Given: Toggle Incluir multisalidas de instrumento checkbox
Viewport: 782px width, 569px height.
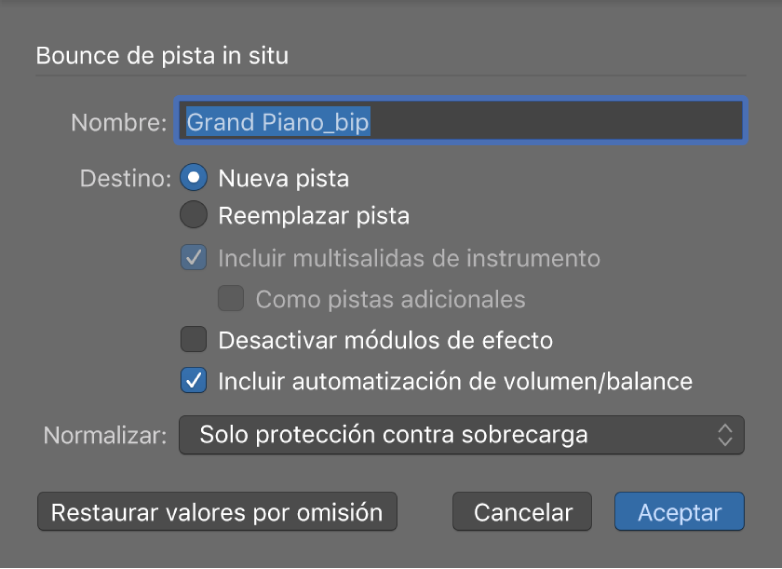Looking at the screenshot, I should point(194,258).
